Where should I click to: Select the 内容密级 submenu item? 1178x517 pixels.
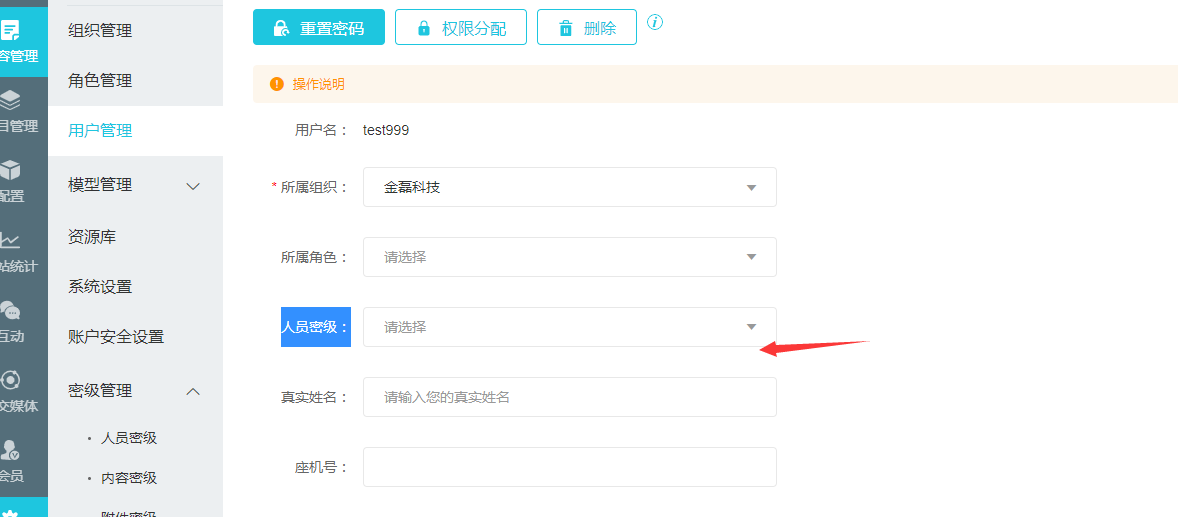coord(129,478)
